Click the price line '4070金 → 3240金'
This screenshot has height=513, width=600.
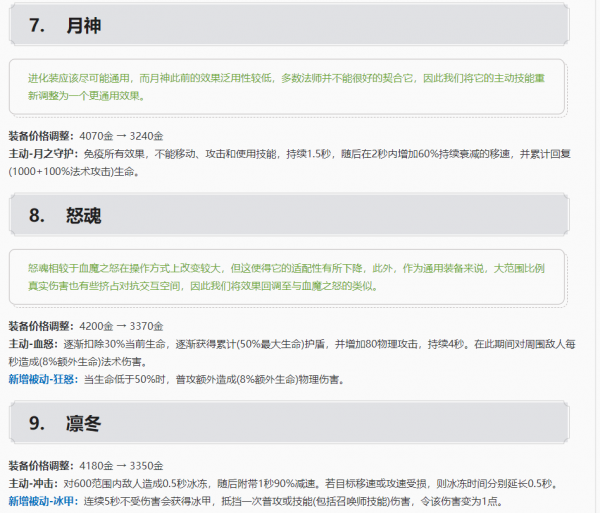tap(121, 136)
